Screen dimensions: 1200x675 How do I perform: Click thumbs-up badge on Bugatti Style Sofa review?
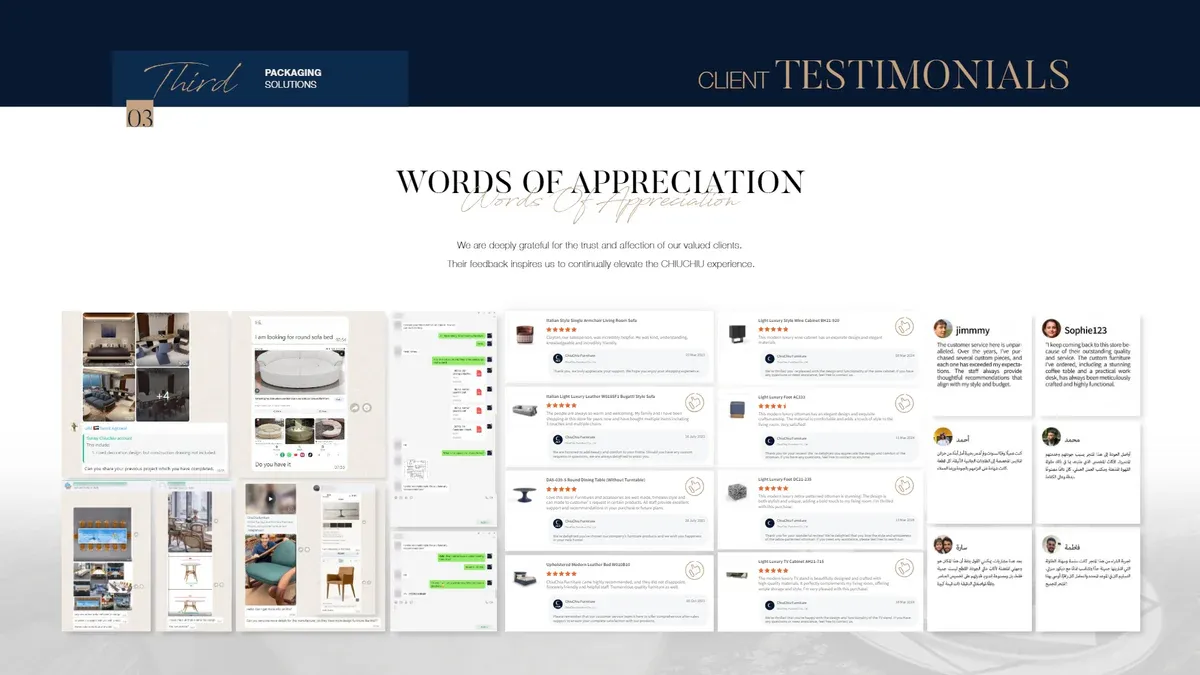[695, 405]
